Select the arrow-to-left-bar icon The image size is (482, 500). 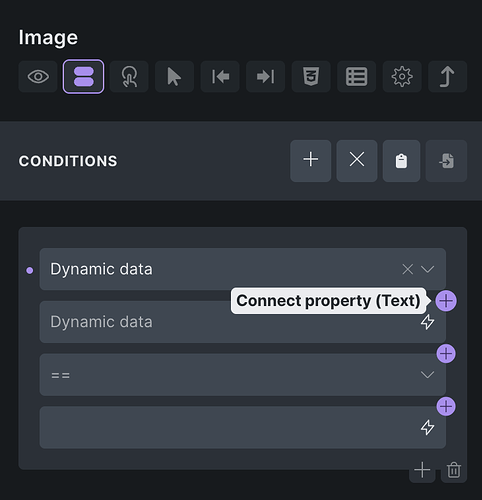[220, 77]
